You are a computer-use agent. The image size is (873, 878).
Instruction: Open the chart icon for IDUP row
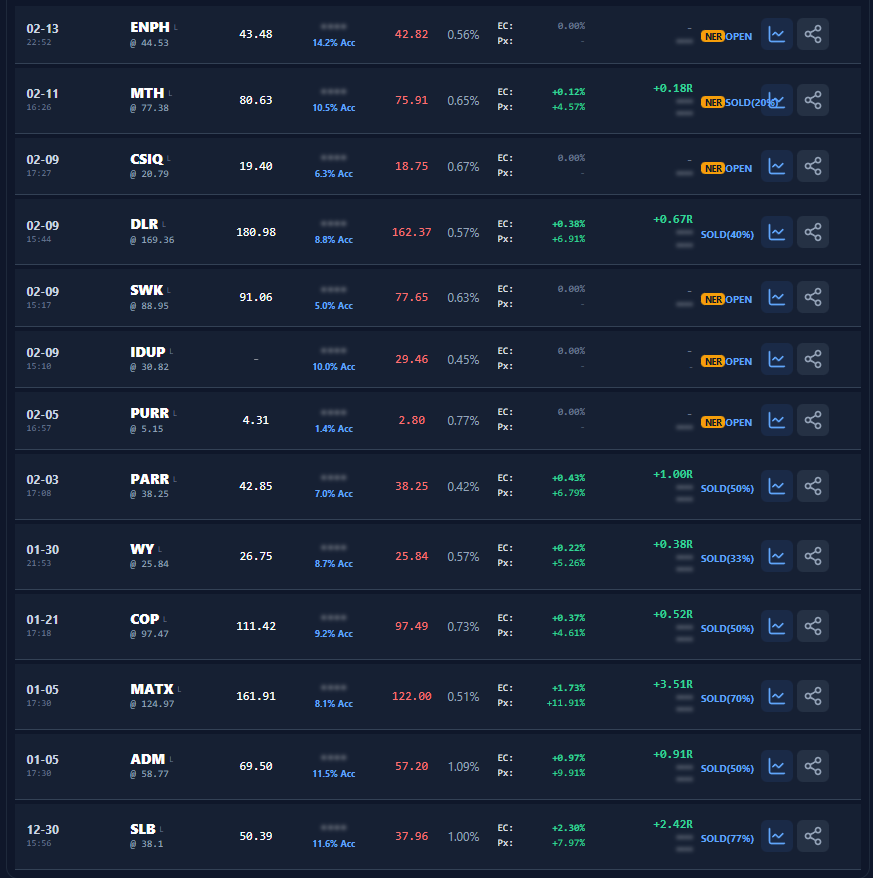[776, 359]
